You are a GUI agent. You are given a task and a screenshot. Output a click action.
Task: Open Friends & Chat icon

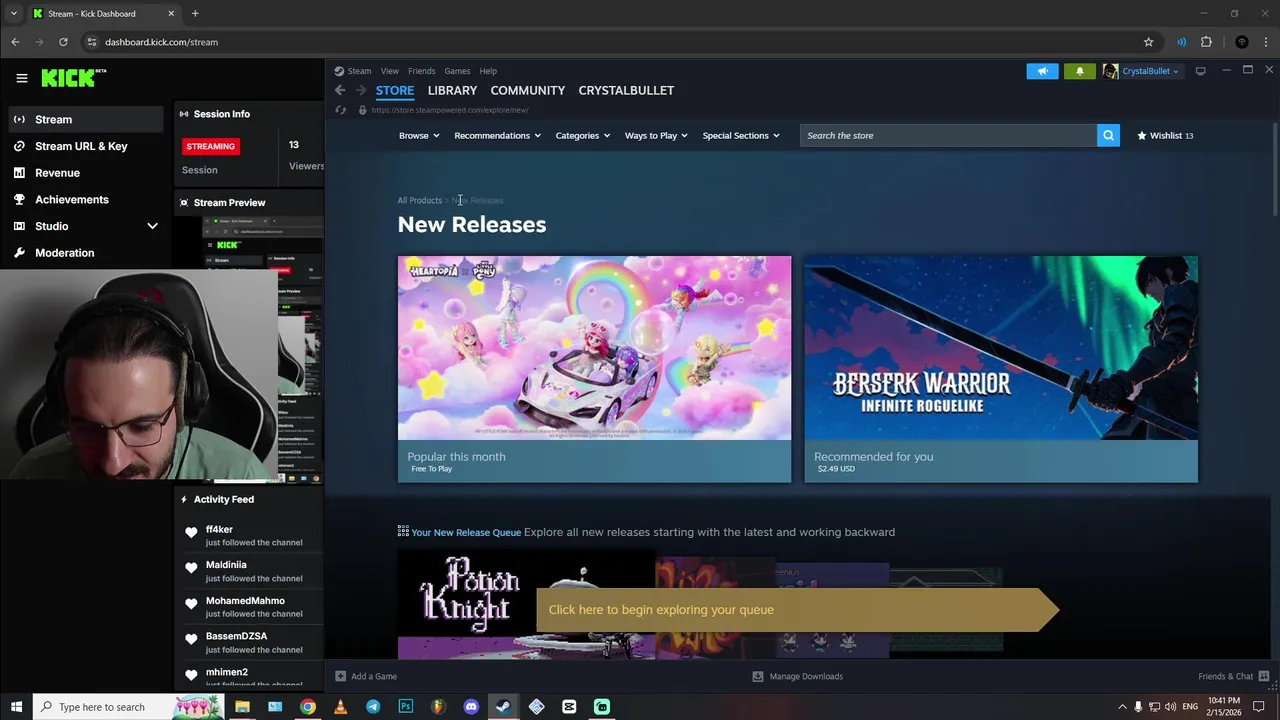click(x=1264, y=676)
